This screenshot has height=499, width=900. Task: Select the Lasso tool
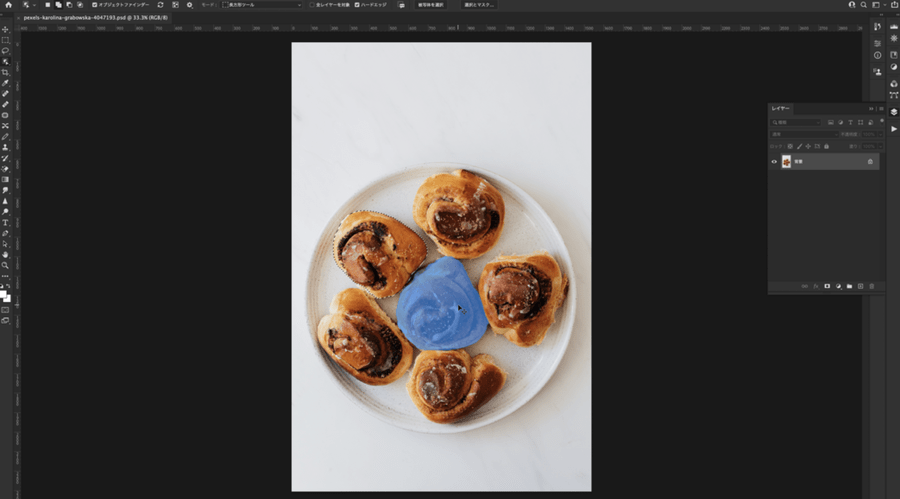pos(5,50)
